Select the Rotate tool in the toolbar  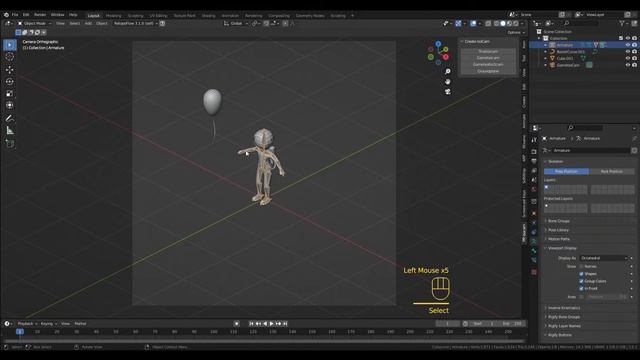[x=10, y=82]
